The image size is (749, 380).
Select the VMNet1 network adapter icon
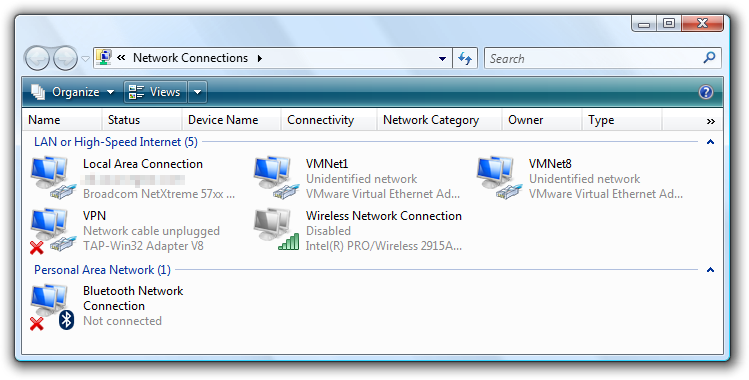click(277, 178)
